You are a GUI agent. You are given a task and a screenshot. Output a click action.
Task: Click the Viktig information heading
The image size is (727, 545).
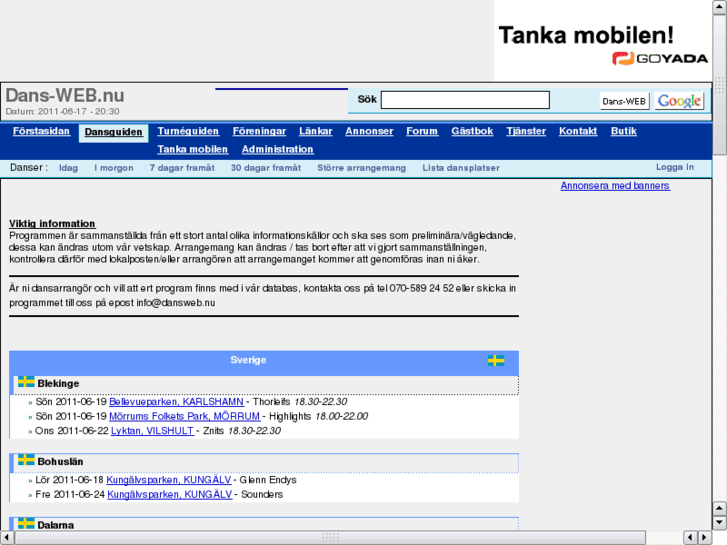pyautogui.click(x=52, y=224)
